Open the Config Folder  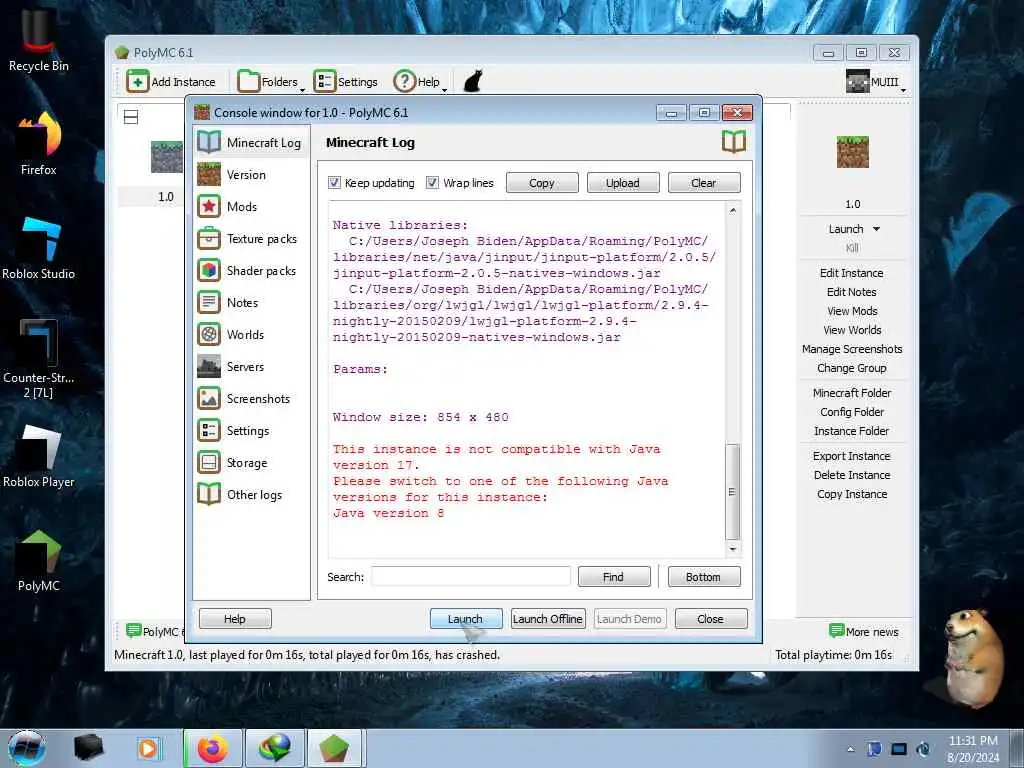[x=852, y=411]
